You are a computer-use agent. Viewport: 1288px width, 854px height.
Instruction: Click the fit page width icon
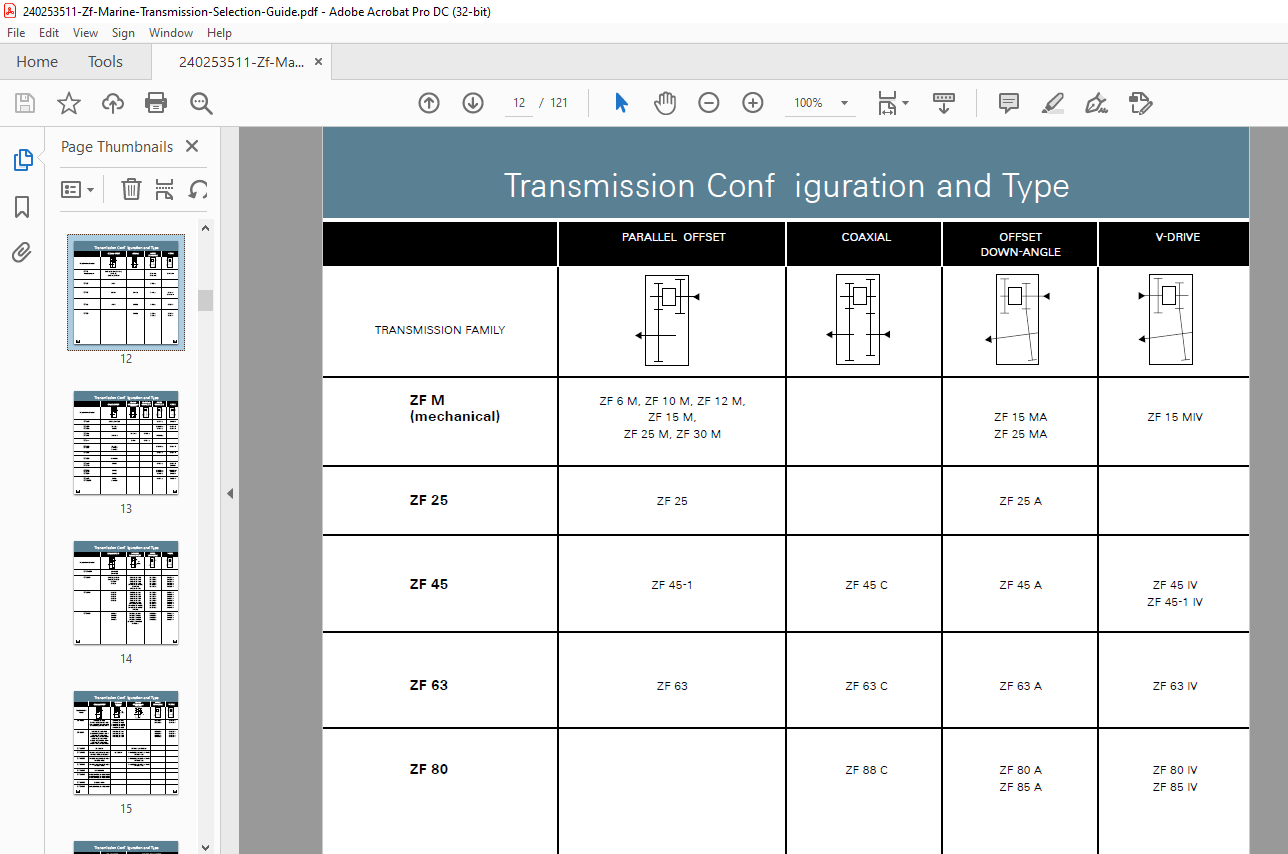click(x=887, y=103)
